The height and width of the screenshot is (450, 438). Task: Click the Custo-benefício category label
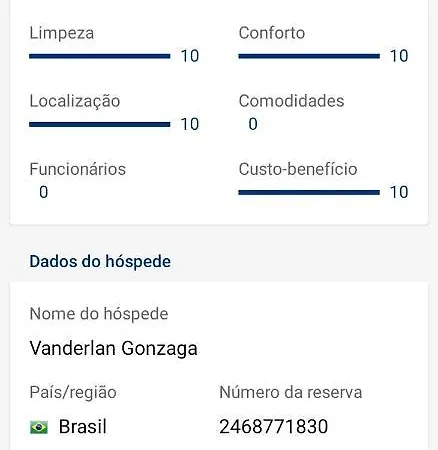pyautogui.click(x=298, y=169)
